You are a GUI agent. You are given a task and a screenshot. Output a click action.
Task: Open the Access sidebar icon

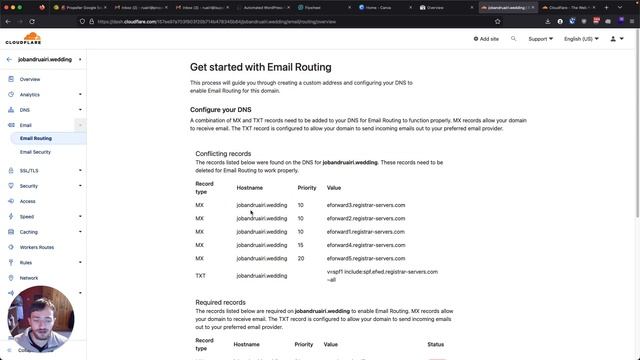point(11,201)
